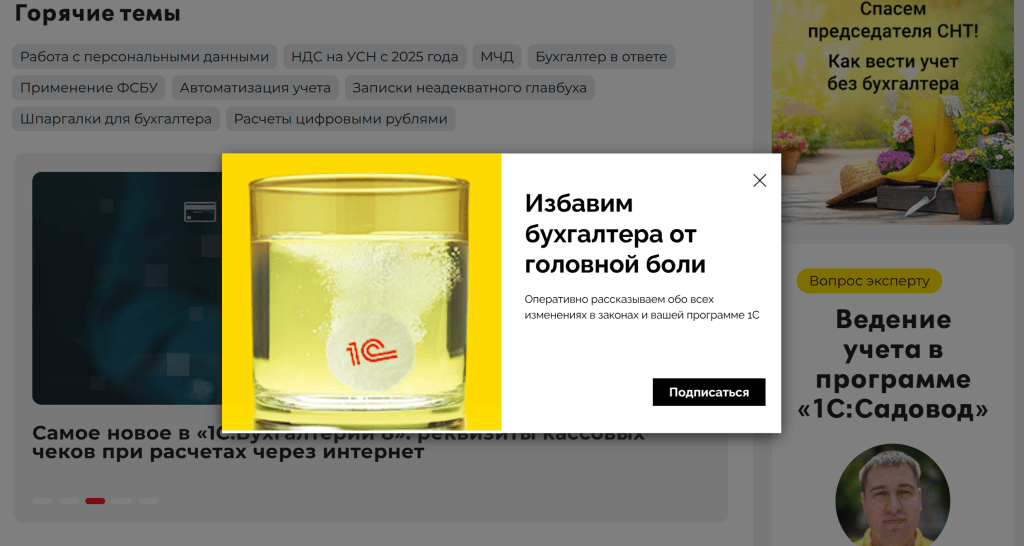Viewport: 1024px width, 546px height.
Task: Select the fourth carousel slide indicator
Action: click(x=121, y=501)
